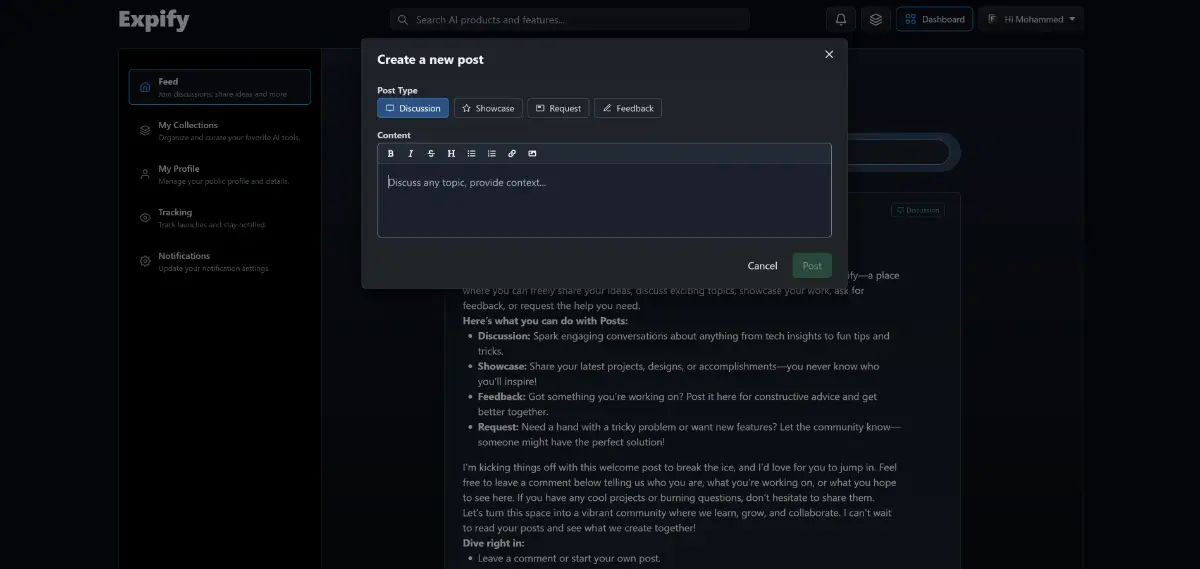Viewport: 1200px width, 569px height.
Task: Apply italic formatting in content toolbar
Action: [x=411, y=153]
